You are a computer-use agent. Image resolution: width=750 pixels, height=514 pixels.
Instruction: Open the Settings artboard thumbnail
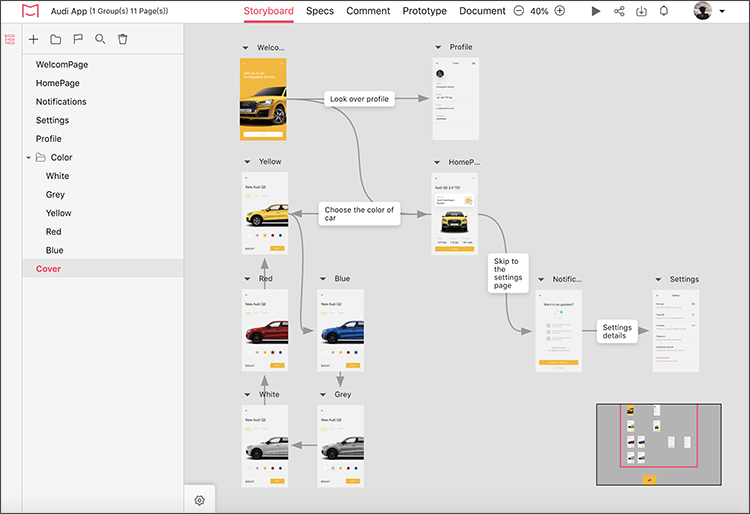[676, 331]
